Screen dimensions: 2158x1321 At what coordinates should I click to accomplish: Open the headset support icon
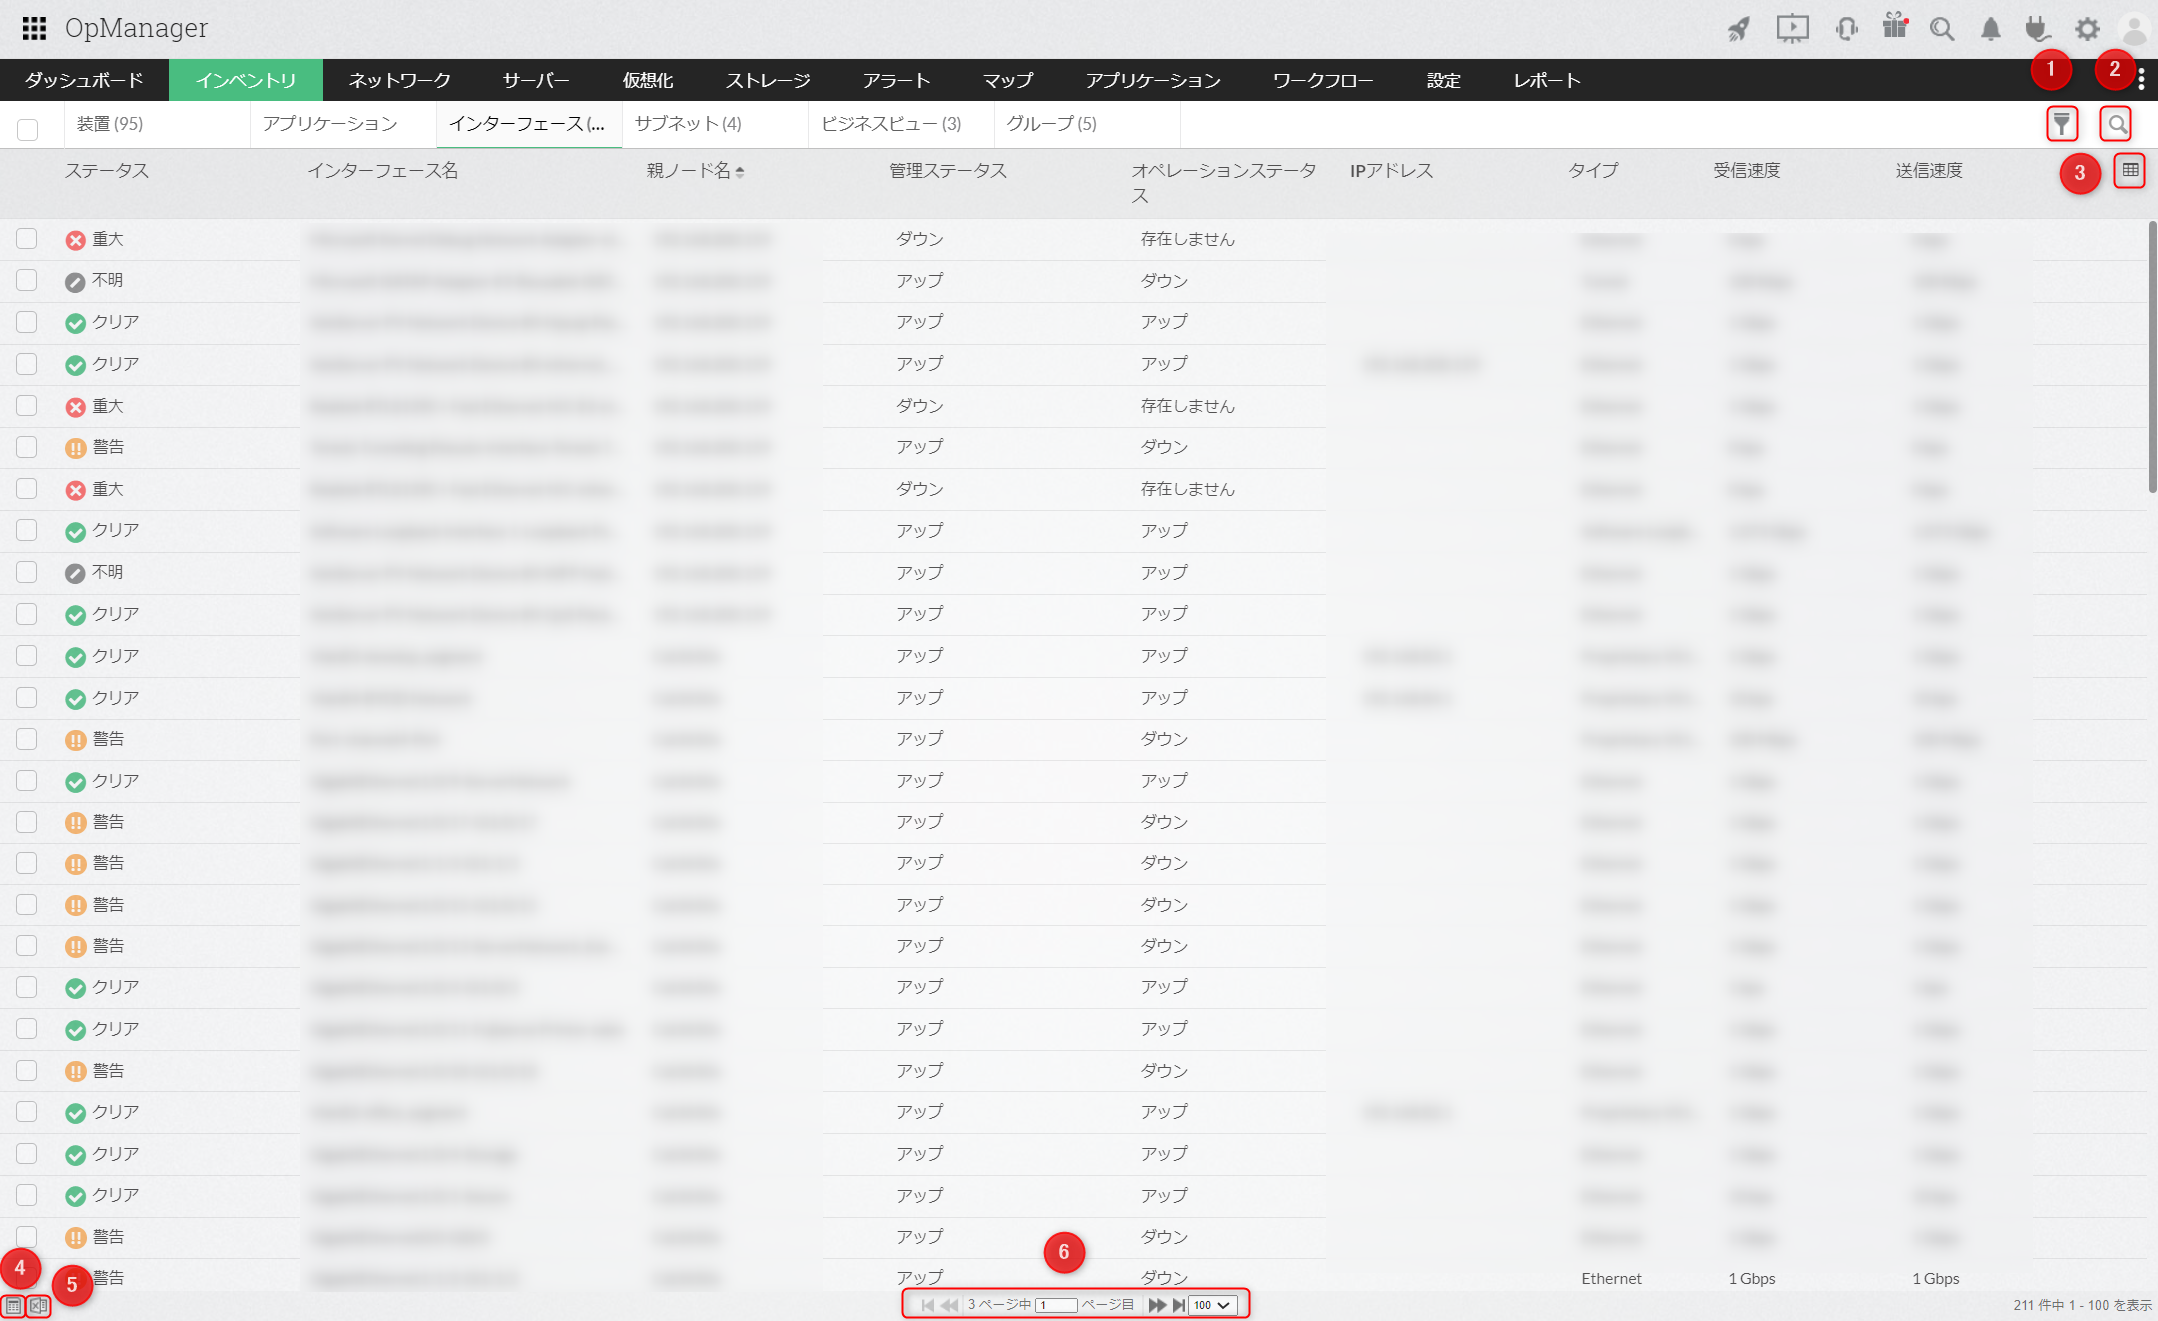pos(1846,28)
